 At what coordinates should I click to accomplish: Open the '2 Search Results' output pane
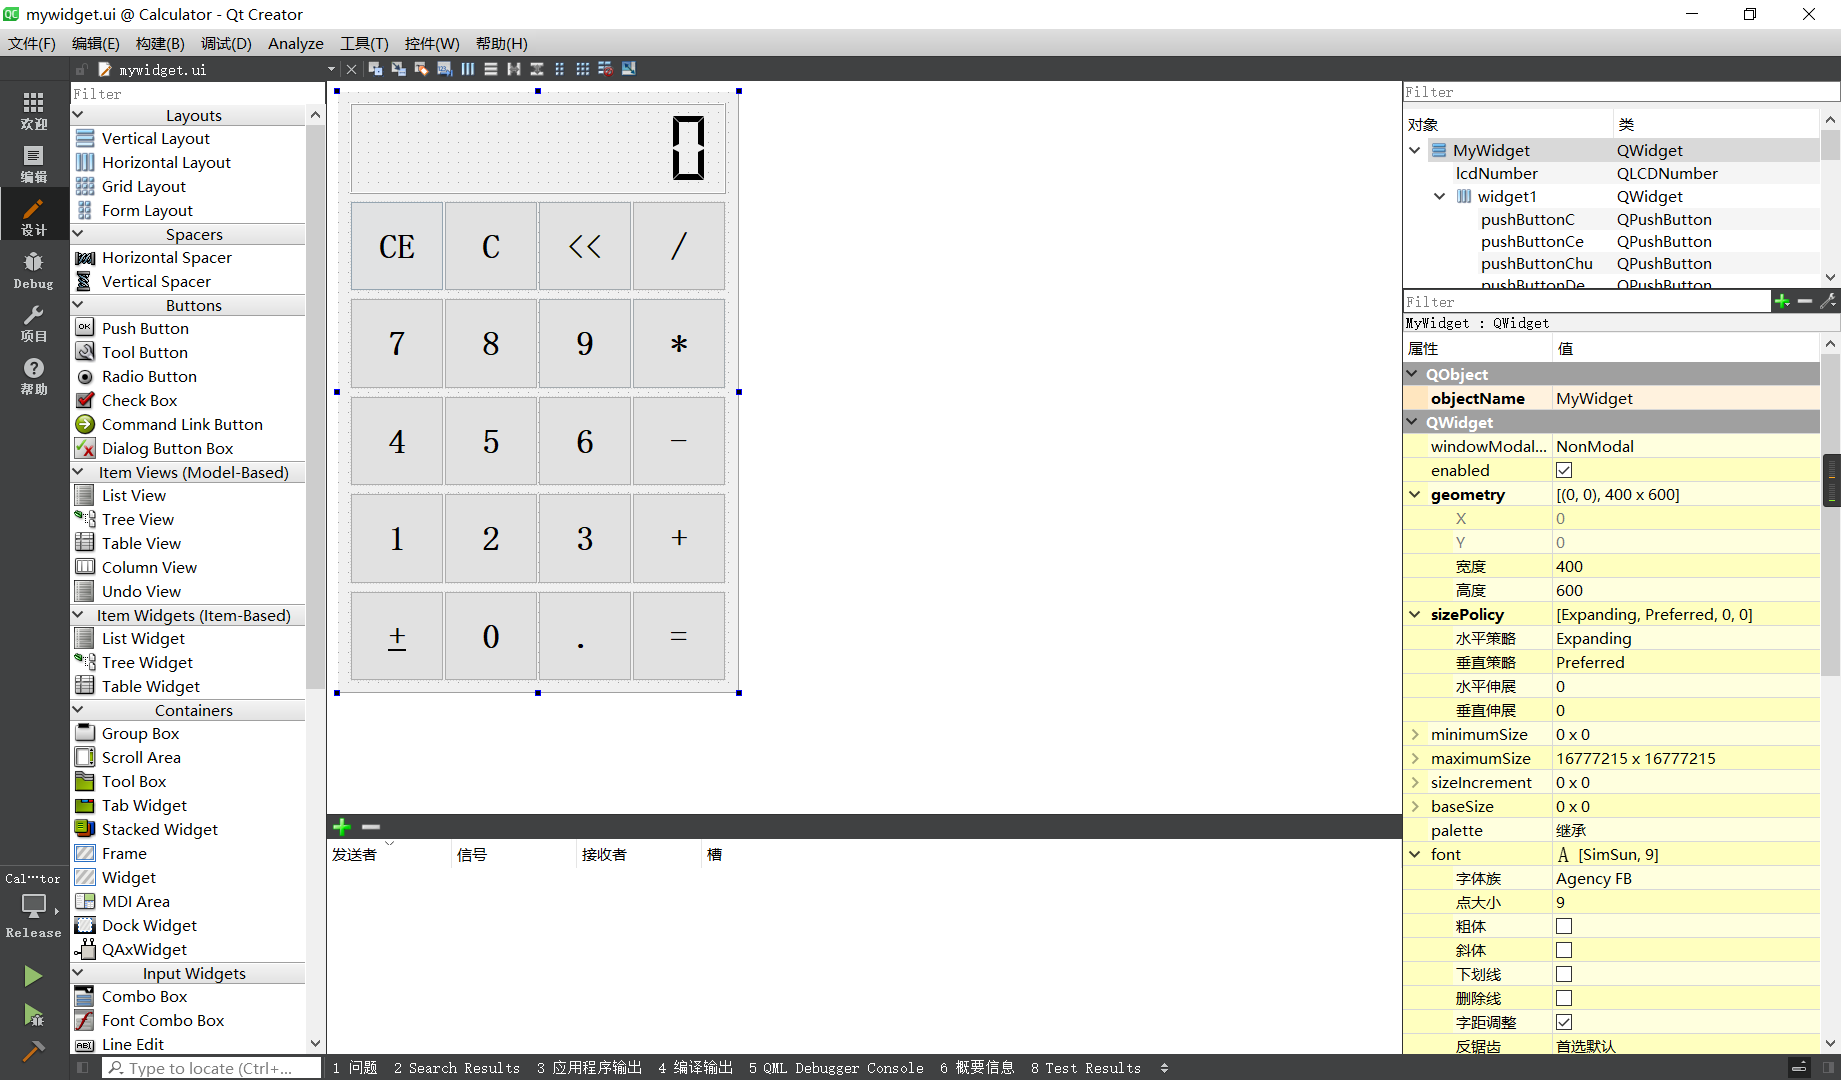[x=457, y=1068]
